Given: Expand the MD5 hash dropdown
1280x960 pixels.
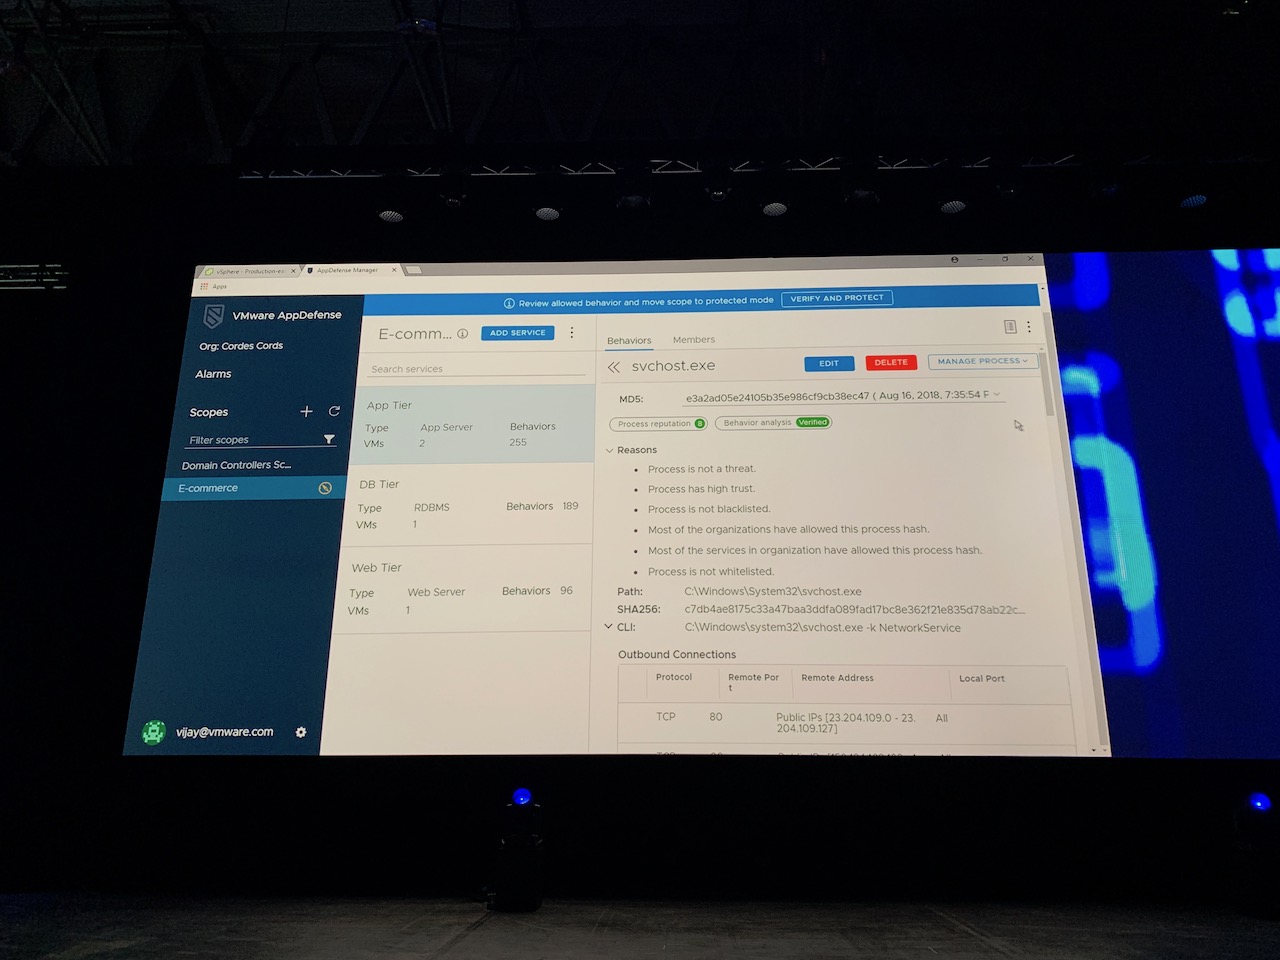Looking at the screenshot, I should tap(997, 395).
